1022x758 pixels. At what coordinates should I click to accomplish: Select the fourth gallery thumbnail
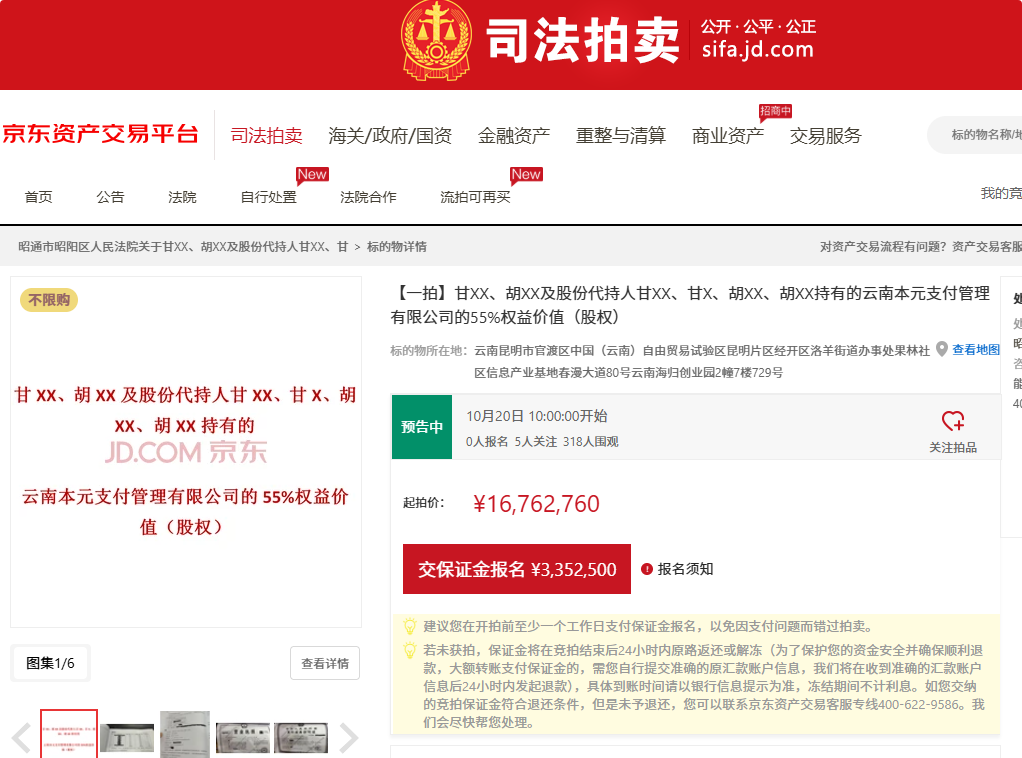(x=242, y=738)
